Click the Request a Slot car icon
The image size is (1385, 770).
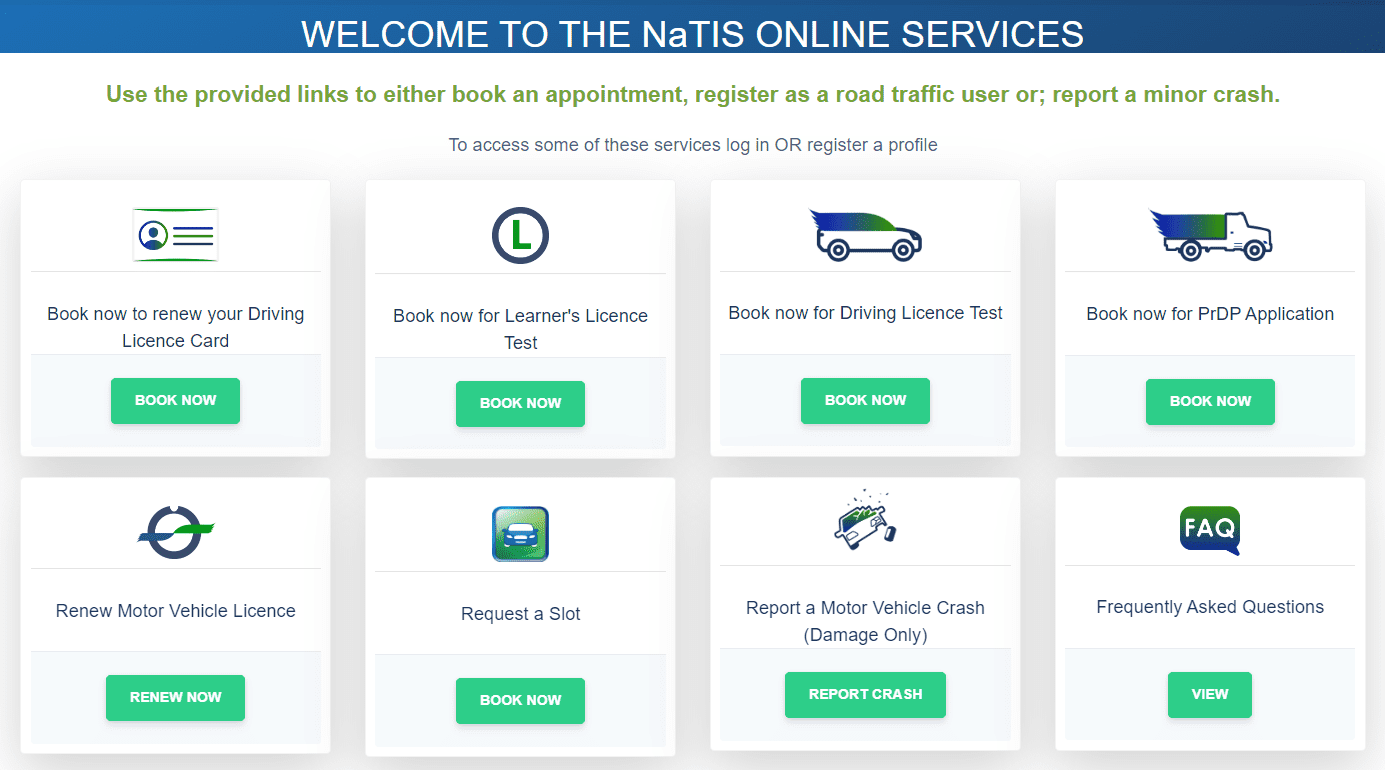tap(520, 533)
